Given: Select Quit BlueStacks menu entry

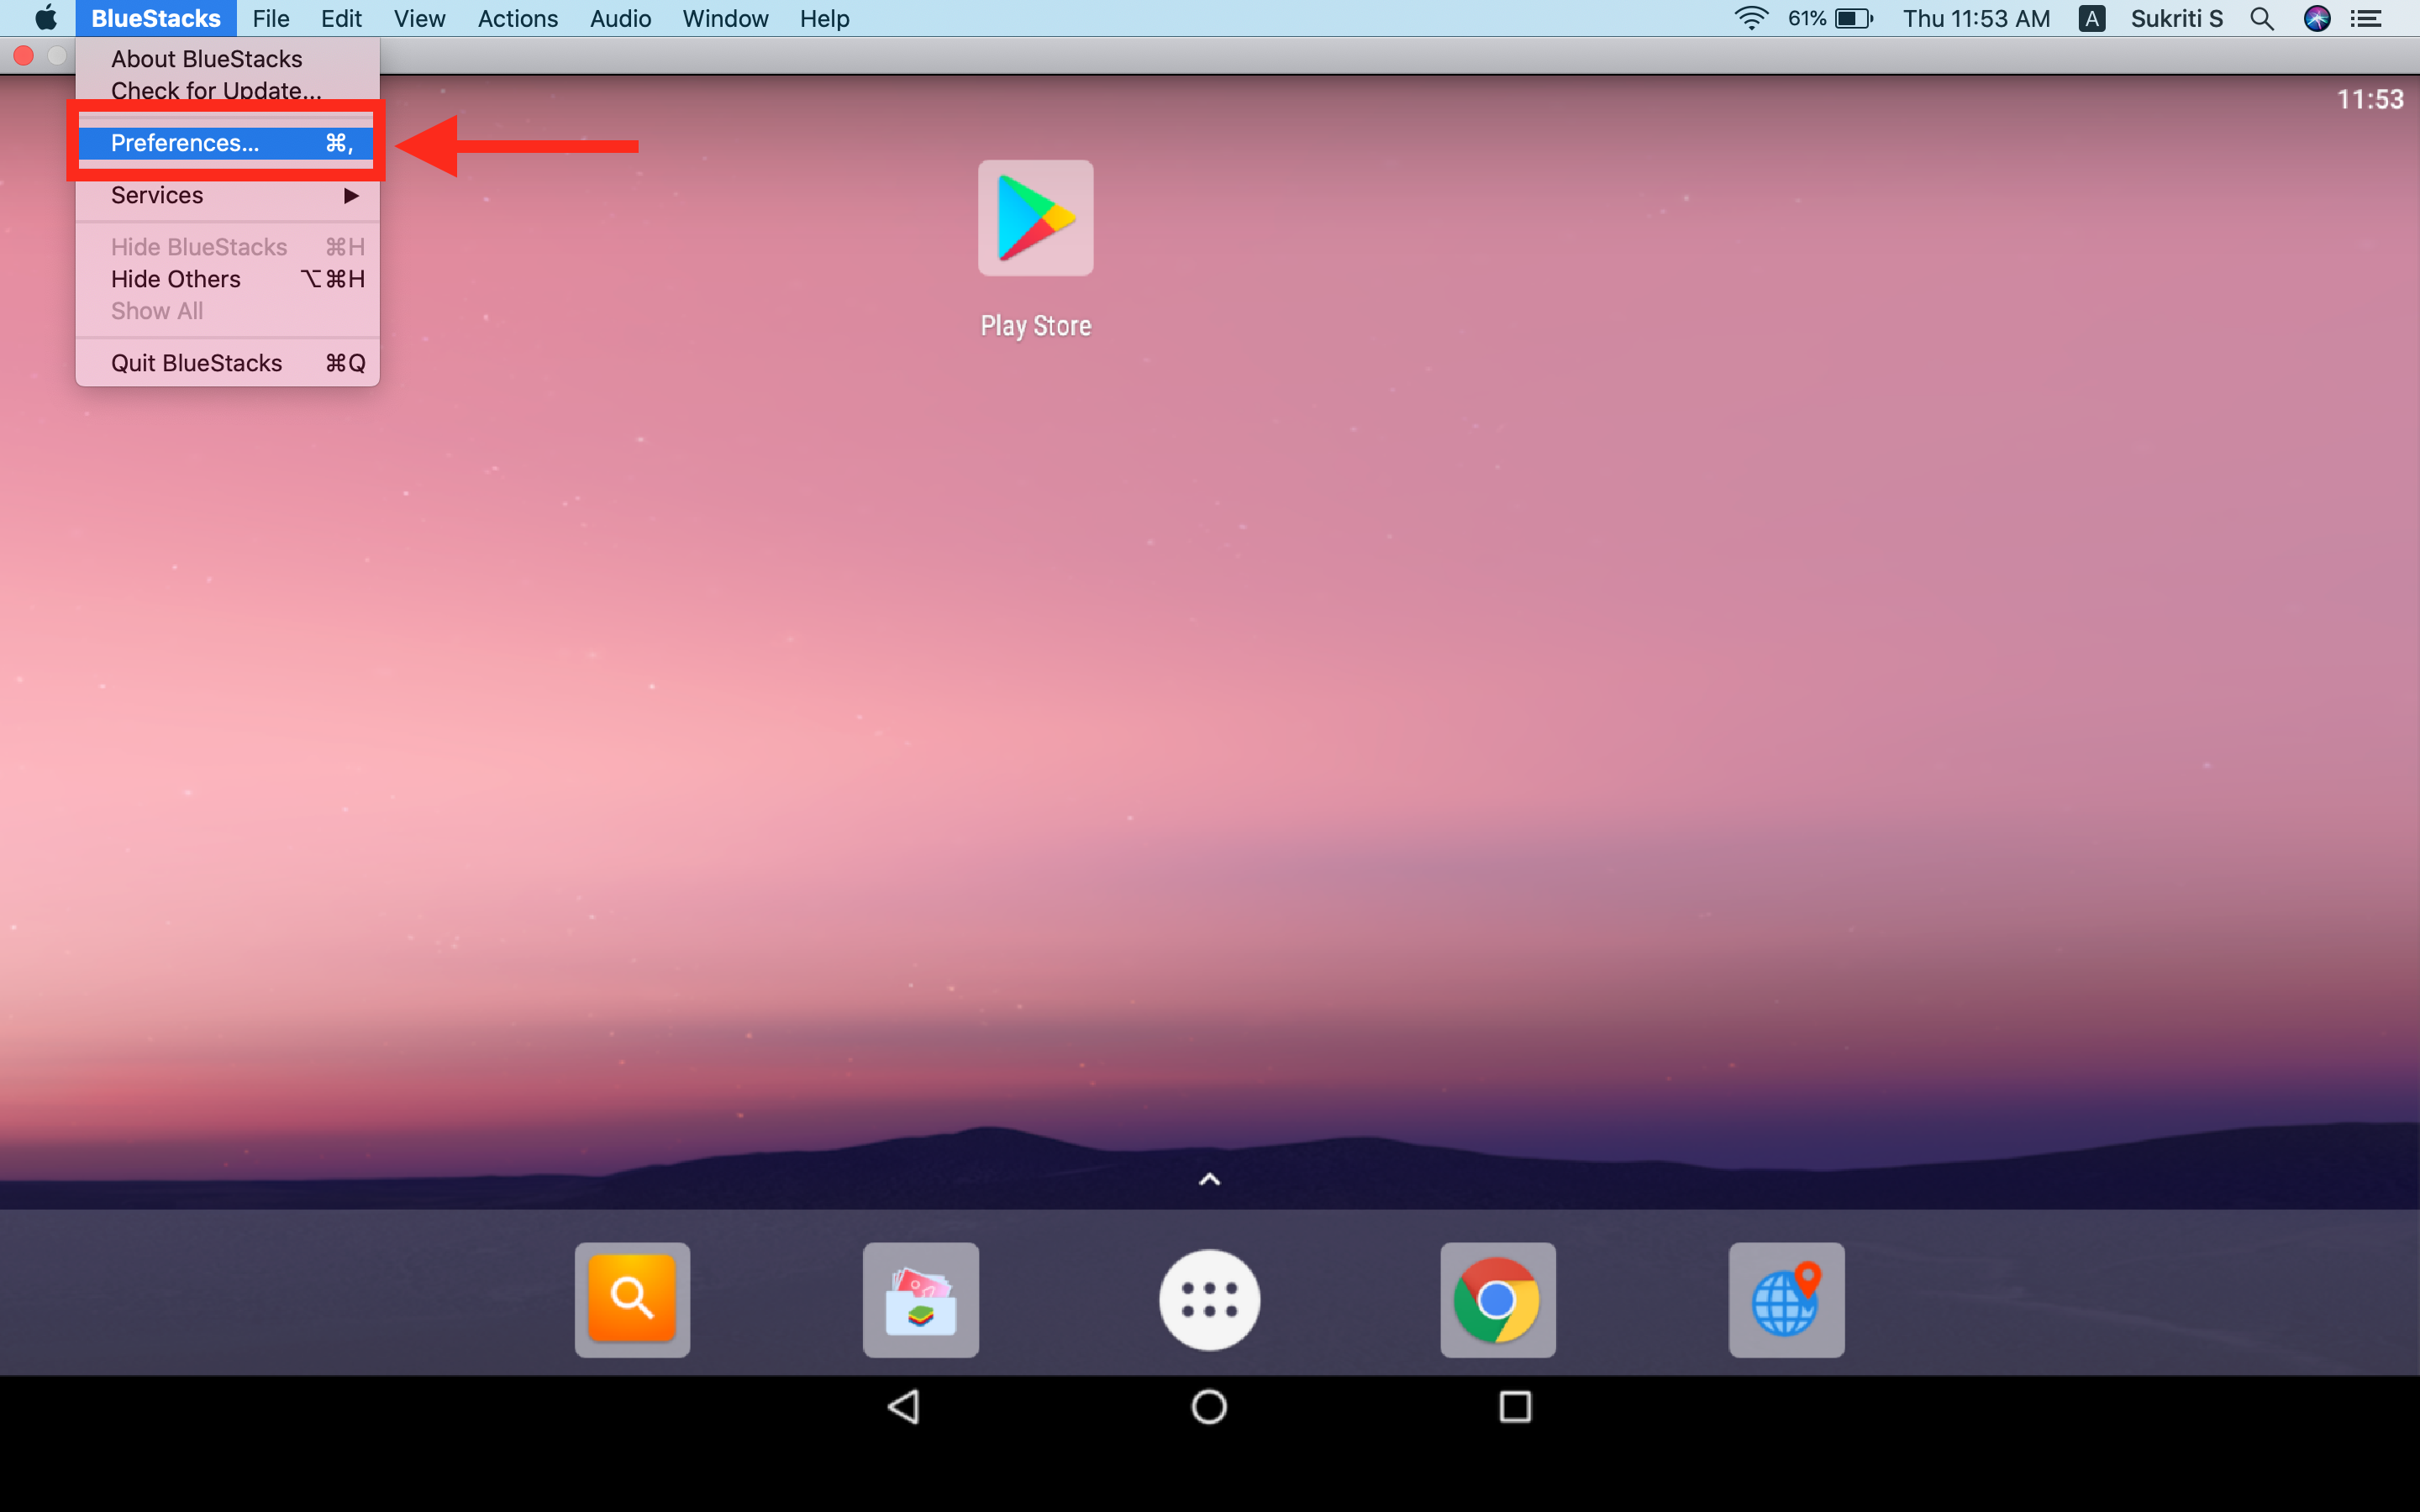Looking at the screenshot, I should pyautogui.click(x=195, y=360).
